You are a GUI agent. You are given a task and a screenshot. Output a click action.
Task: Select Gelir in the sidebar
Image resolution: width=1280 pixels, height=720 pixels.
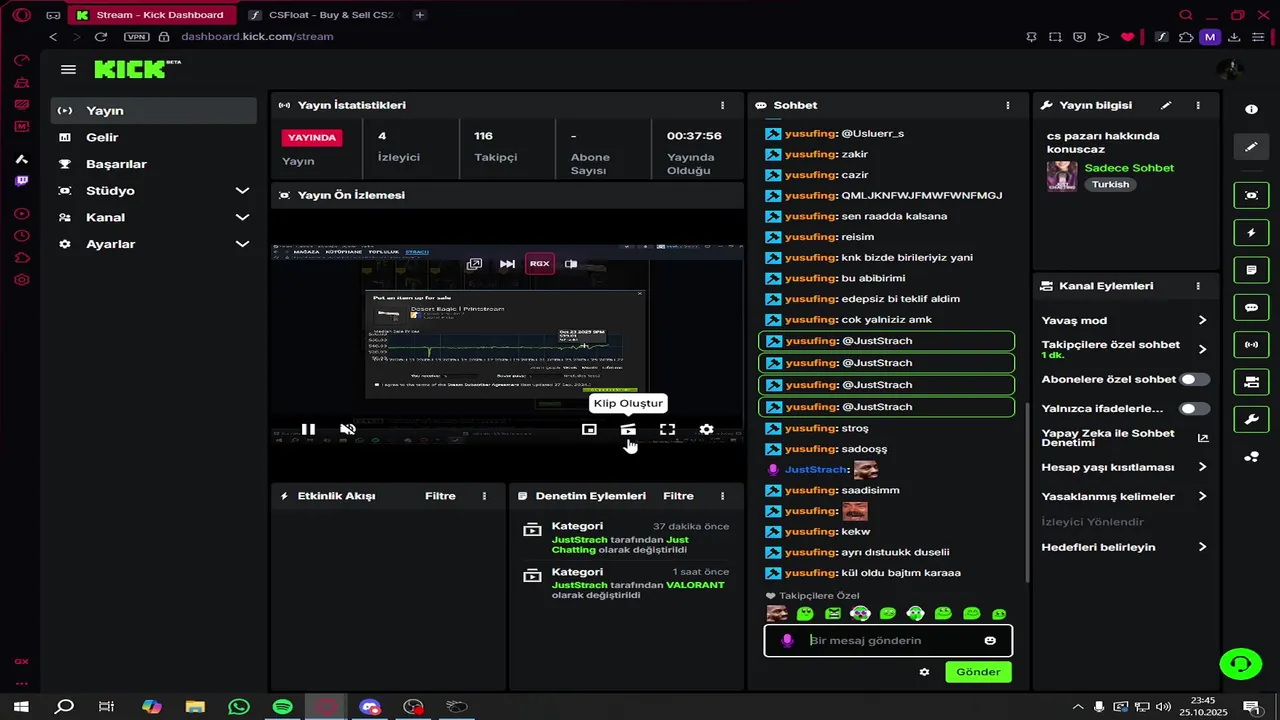154,137
